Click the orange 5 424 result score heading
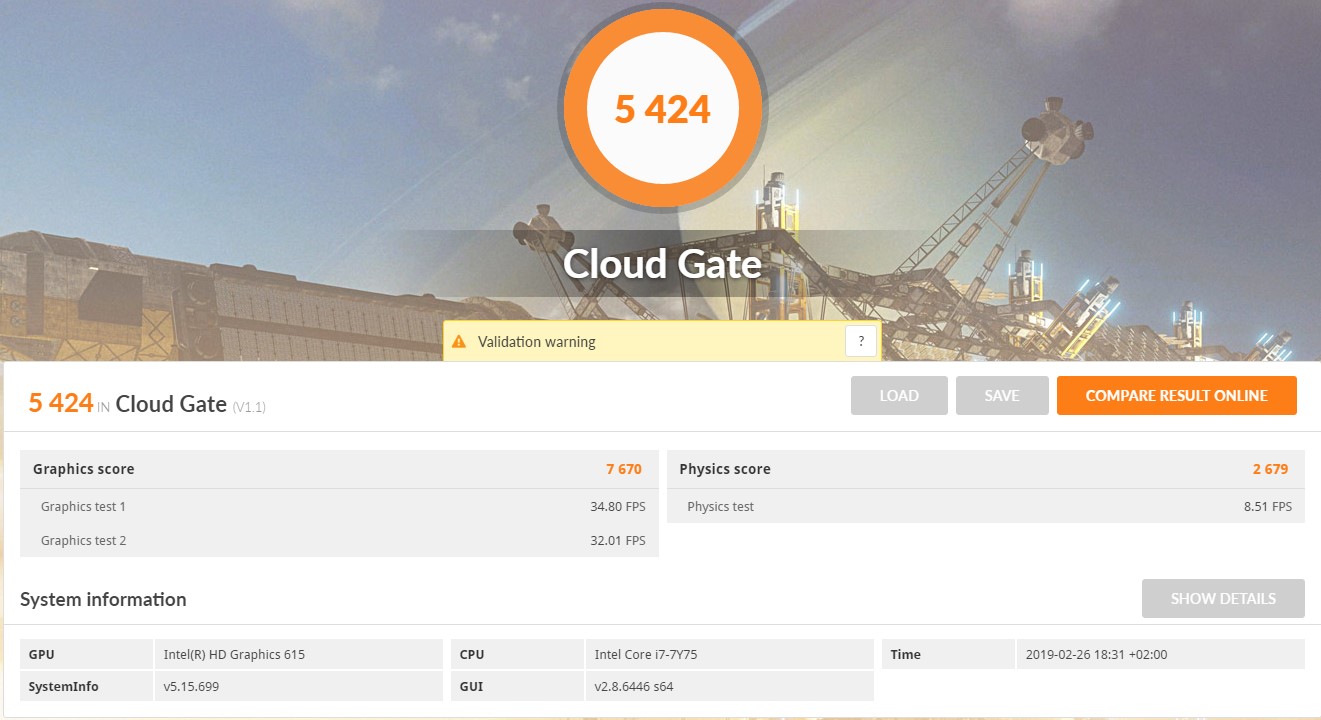This screenshot has width=1321, height=720. [61, 403]
